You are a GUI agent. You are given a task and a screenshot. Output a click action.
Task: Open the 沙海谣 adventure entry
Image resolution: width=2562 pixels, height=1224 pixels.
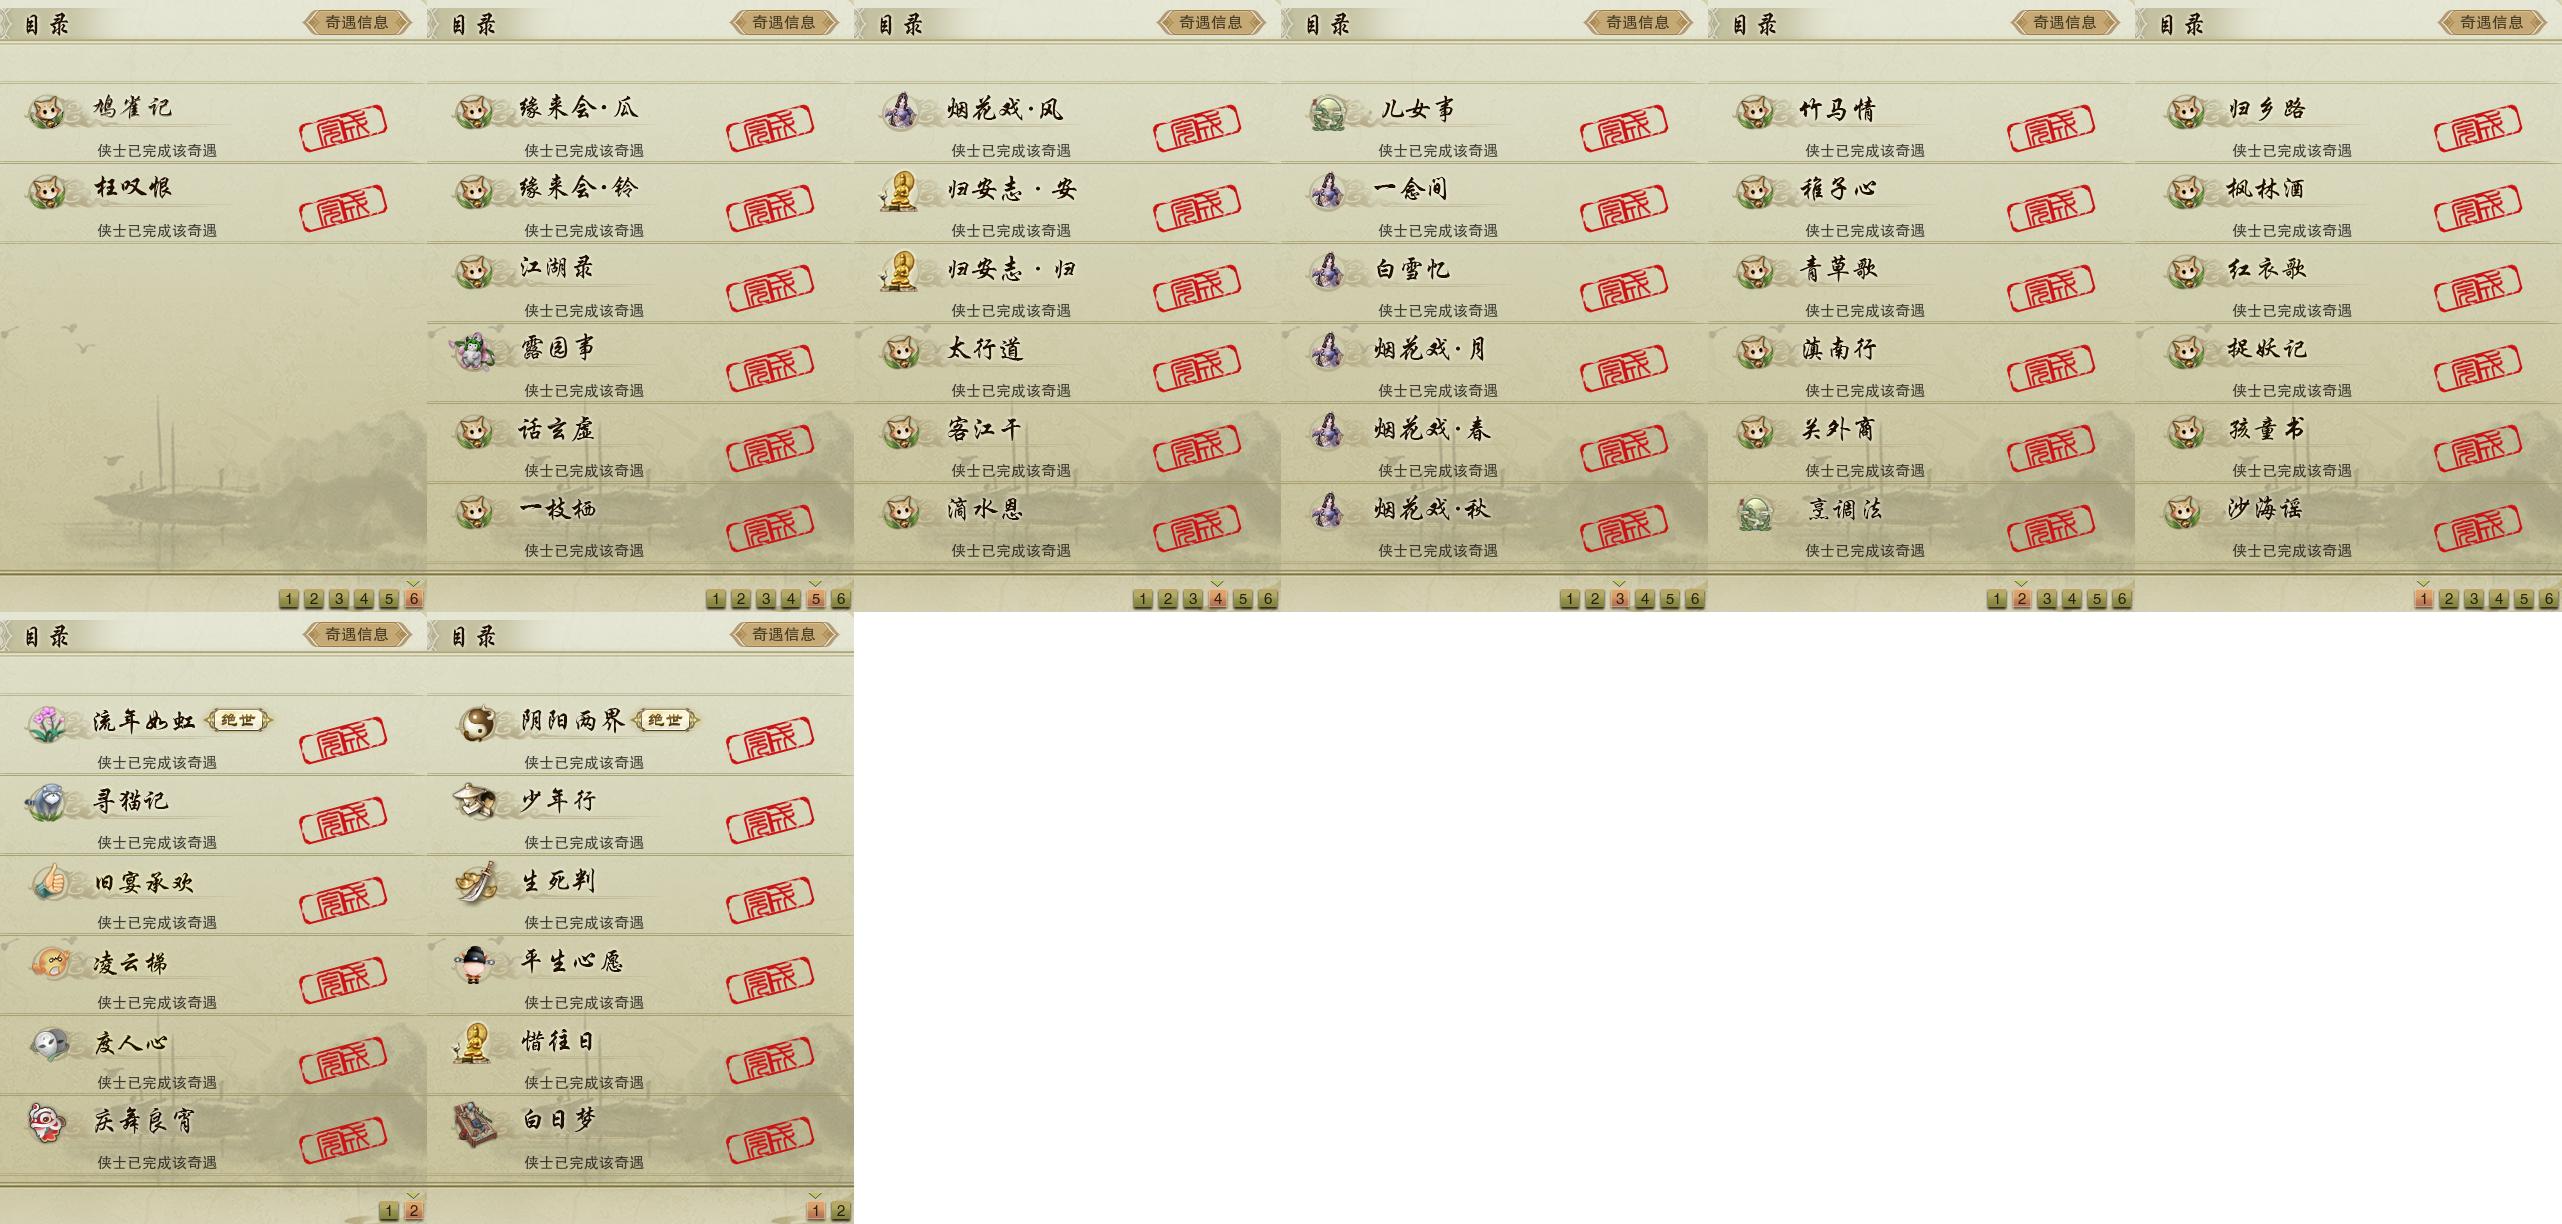[x=2348, y=525]
